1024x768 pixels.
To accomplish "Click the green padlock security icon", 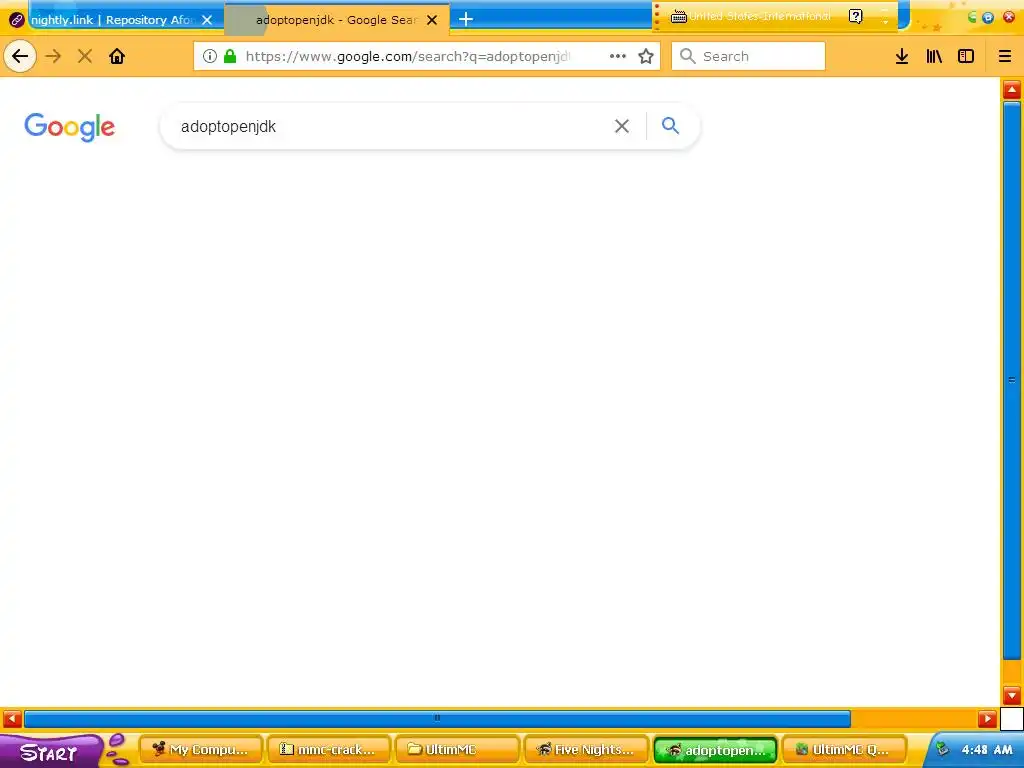I will [x=230, y=56].
